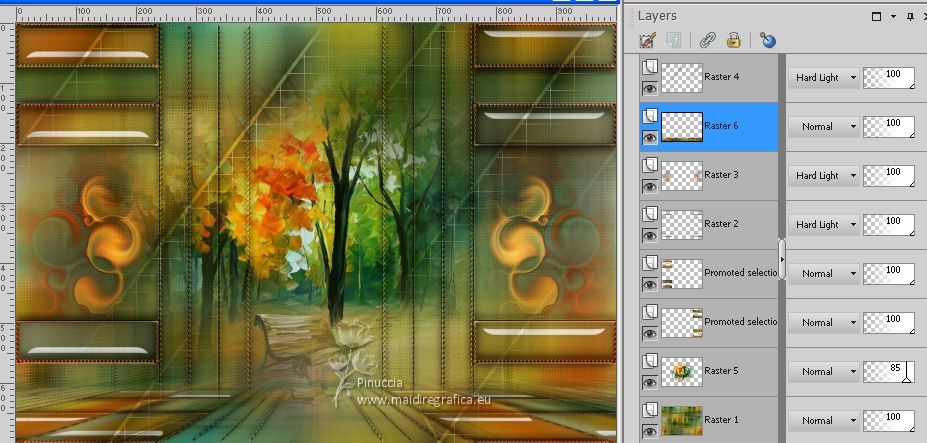Click layer type icon of Promoted selection above Raster 5
Viewport: 927px width, 443px height.
[x=650, y=312]
